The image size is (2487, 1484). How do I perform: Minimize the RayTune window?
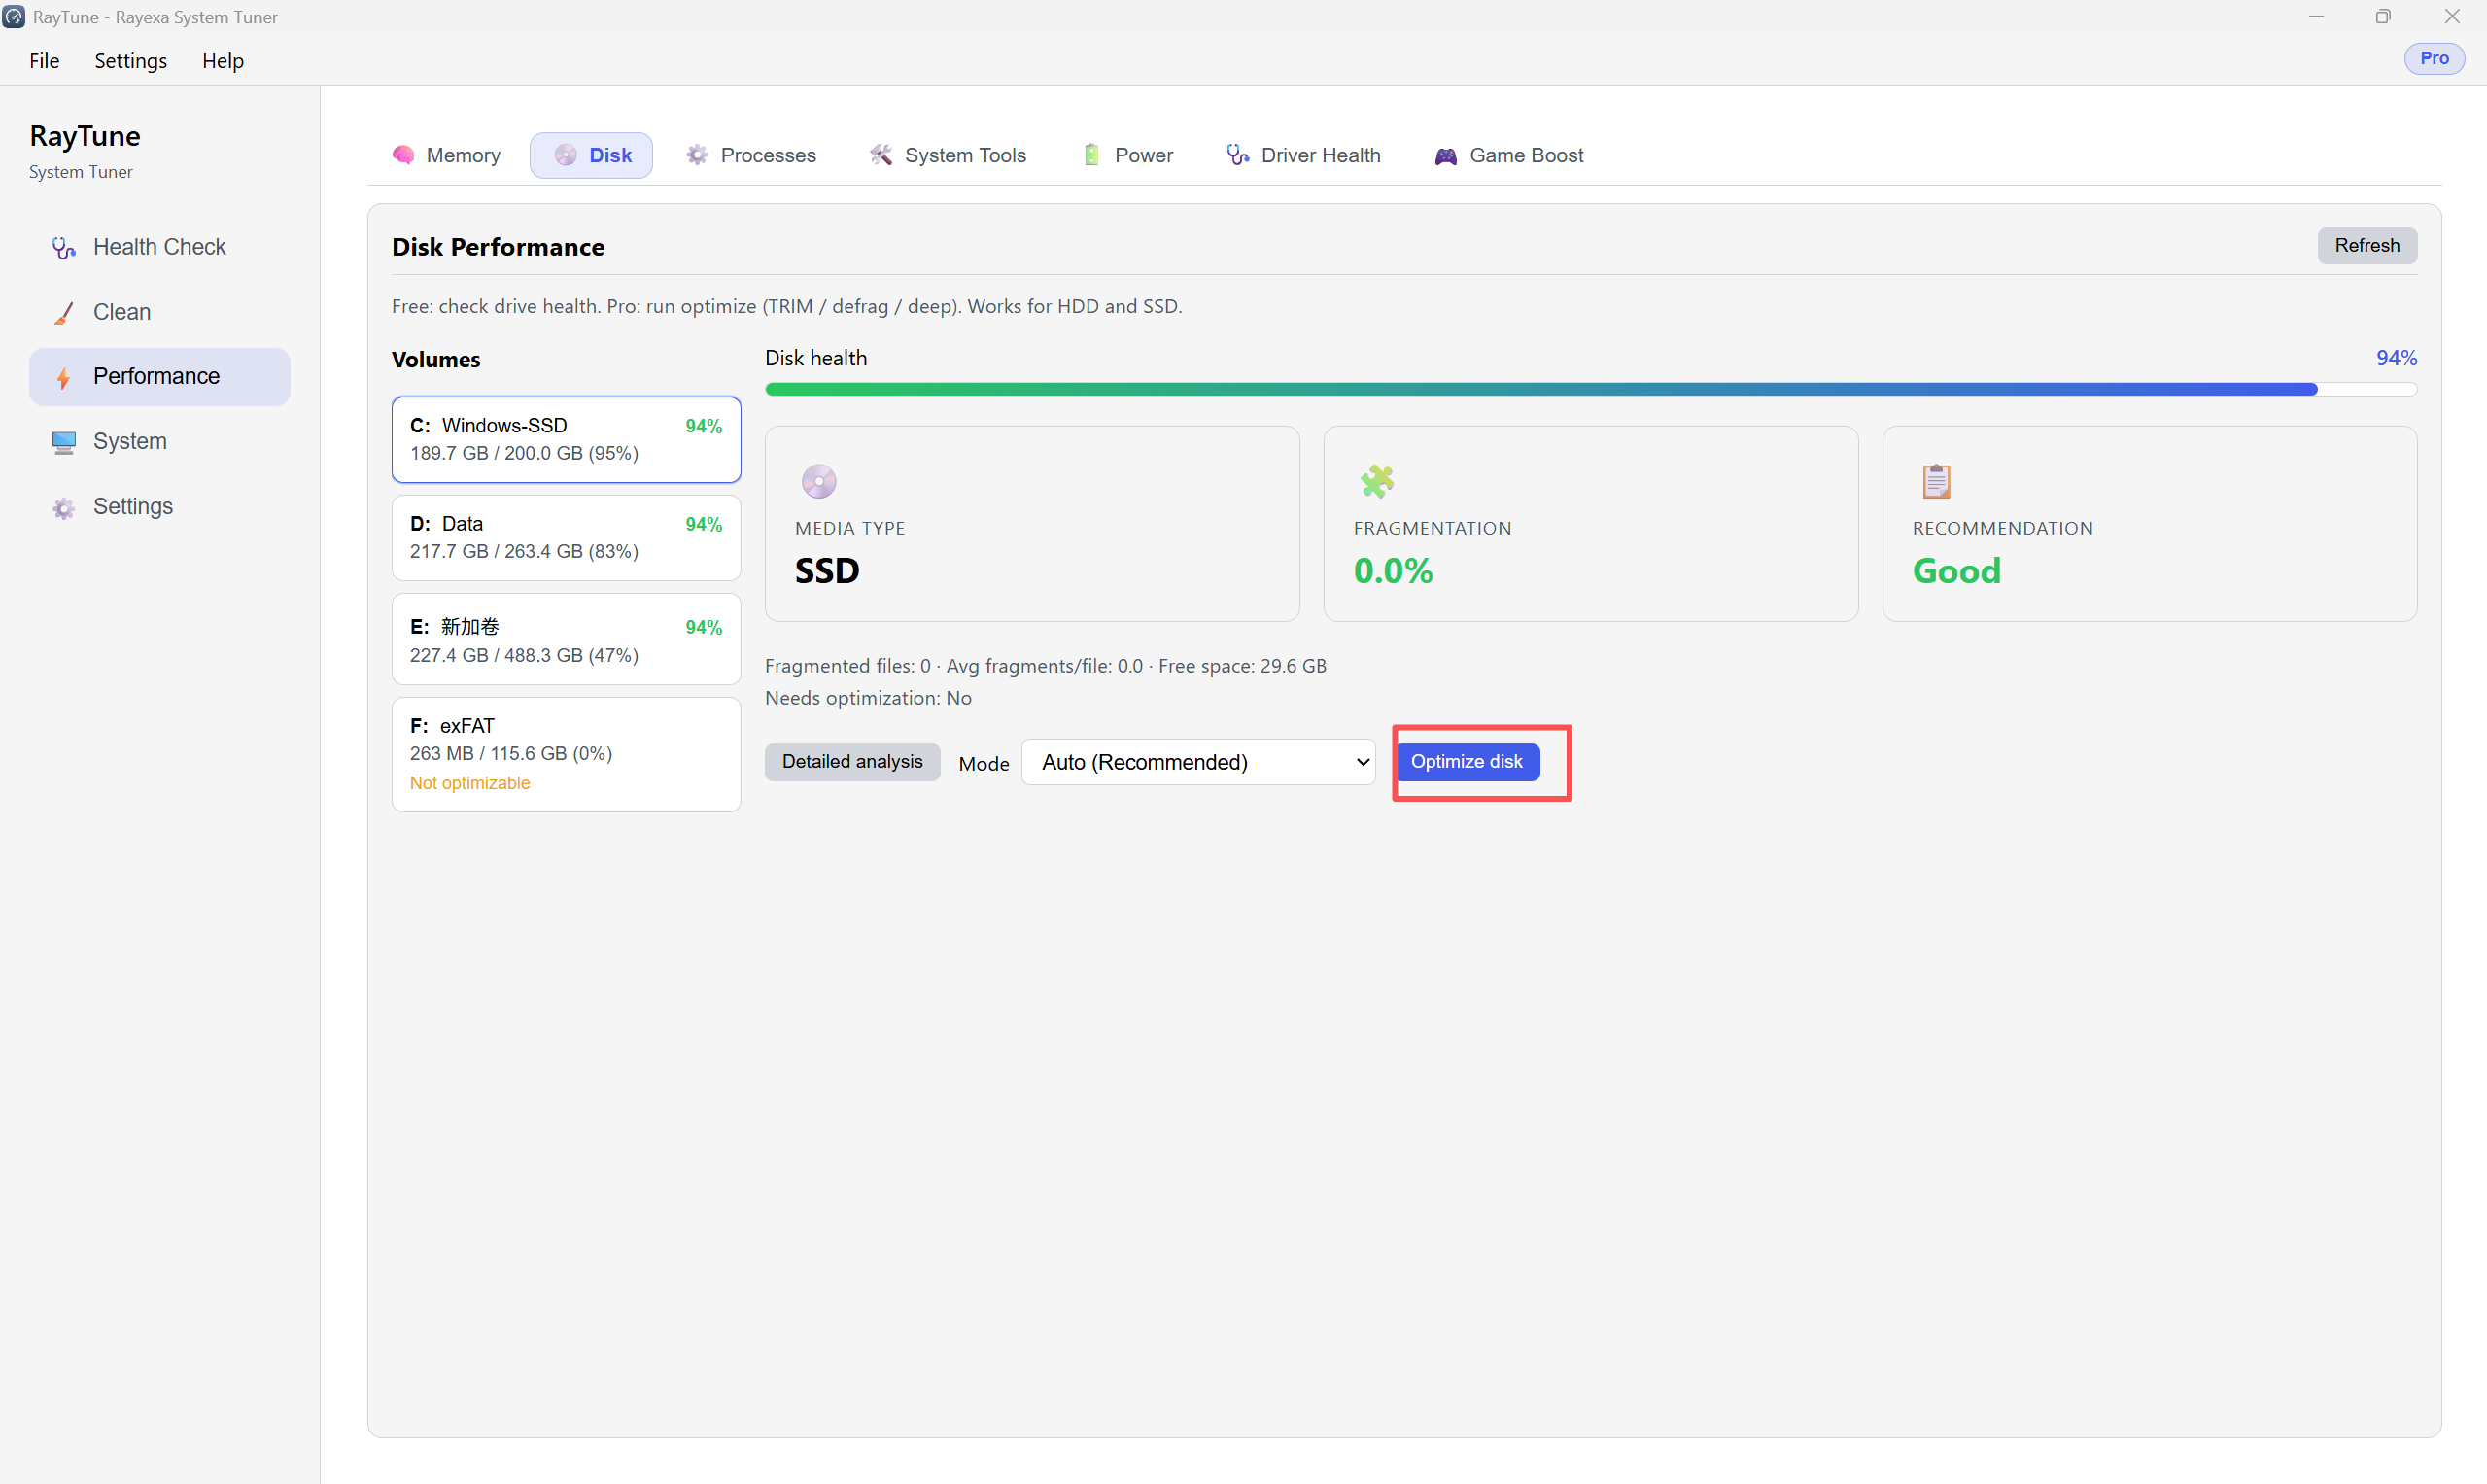click(x=2316, y=17)
